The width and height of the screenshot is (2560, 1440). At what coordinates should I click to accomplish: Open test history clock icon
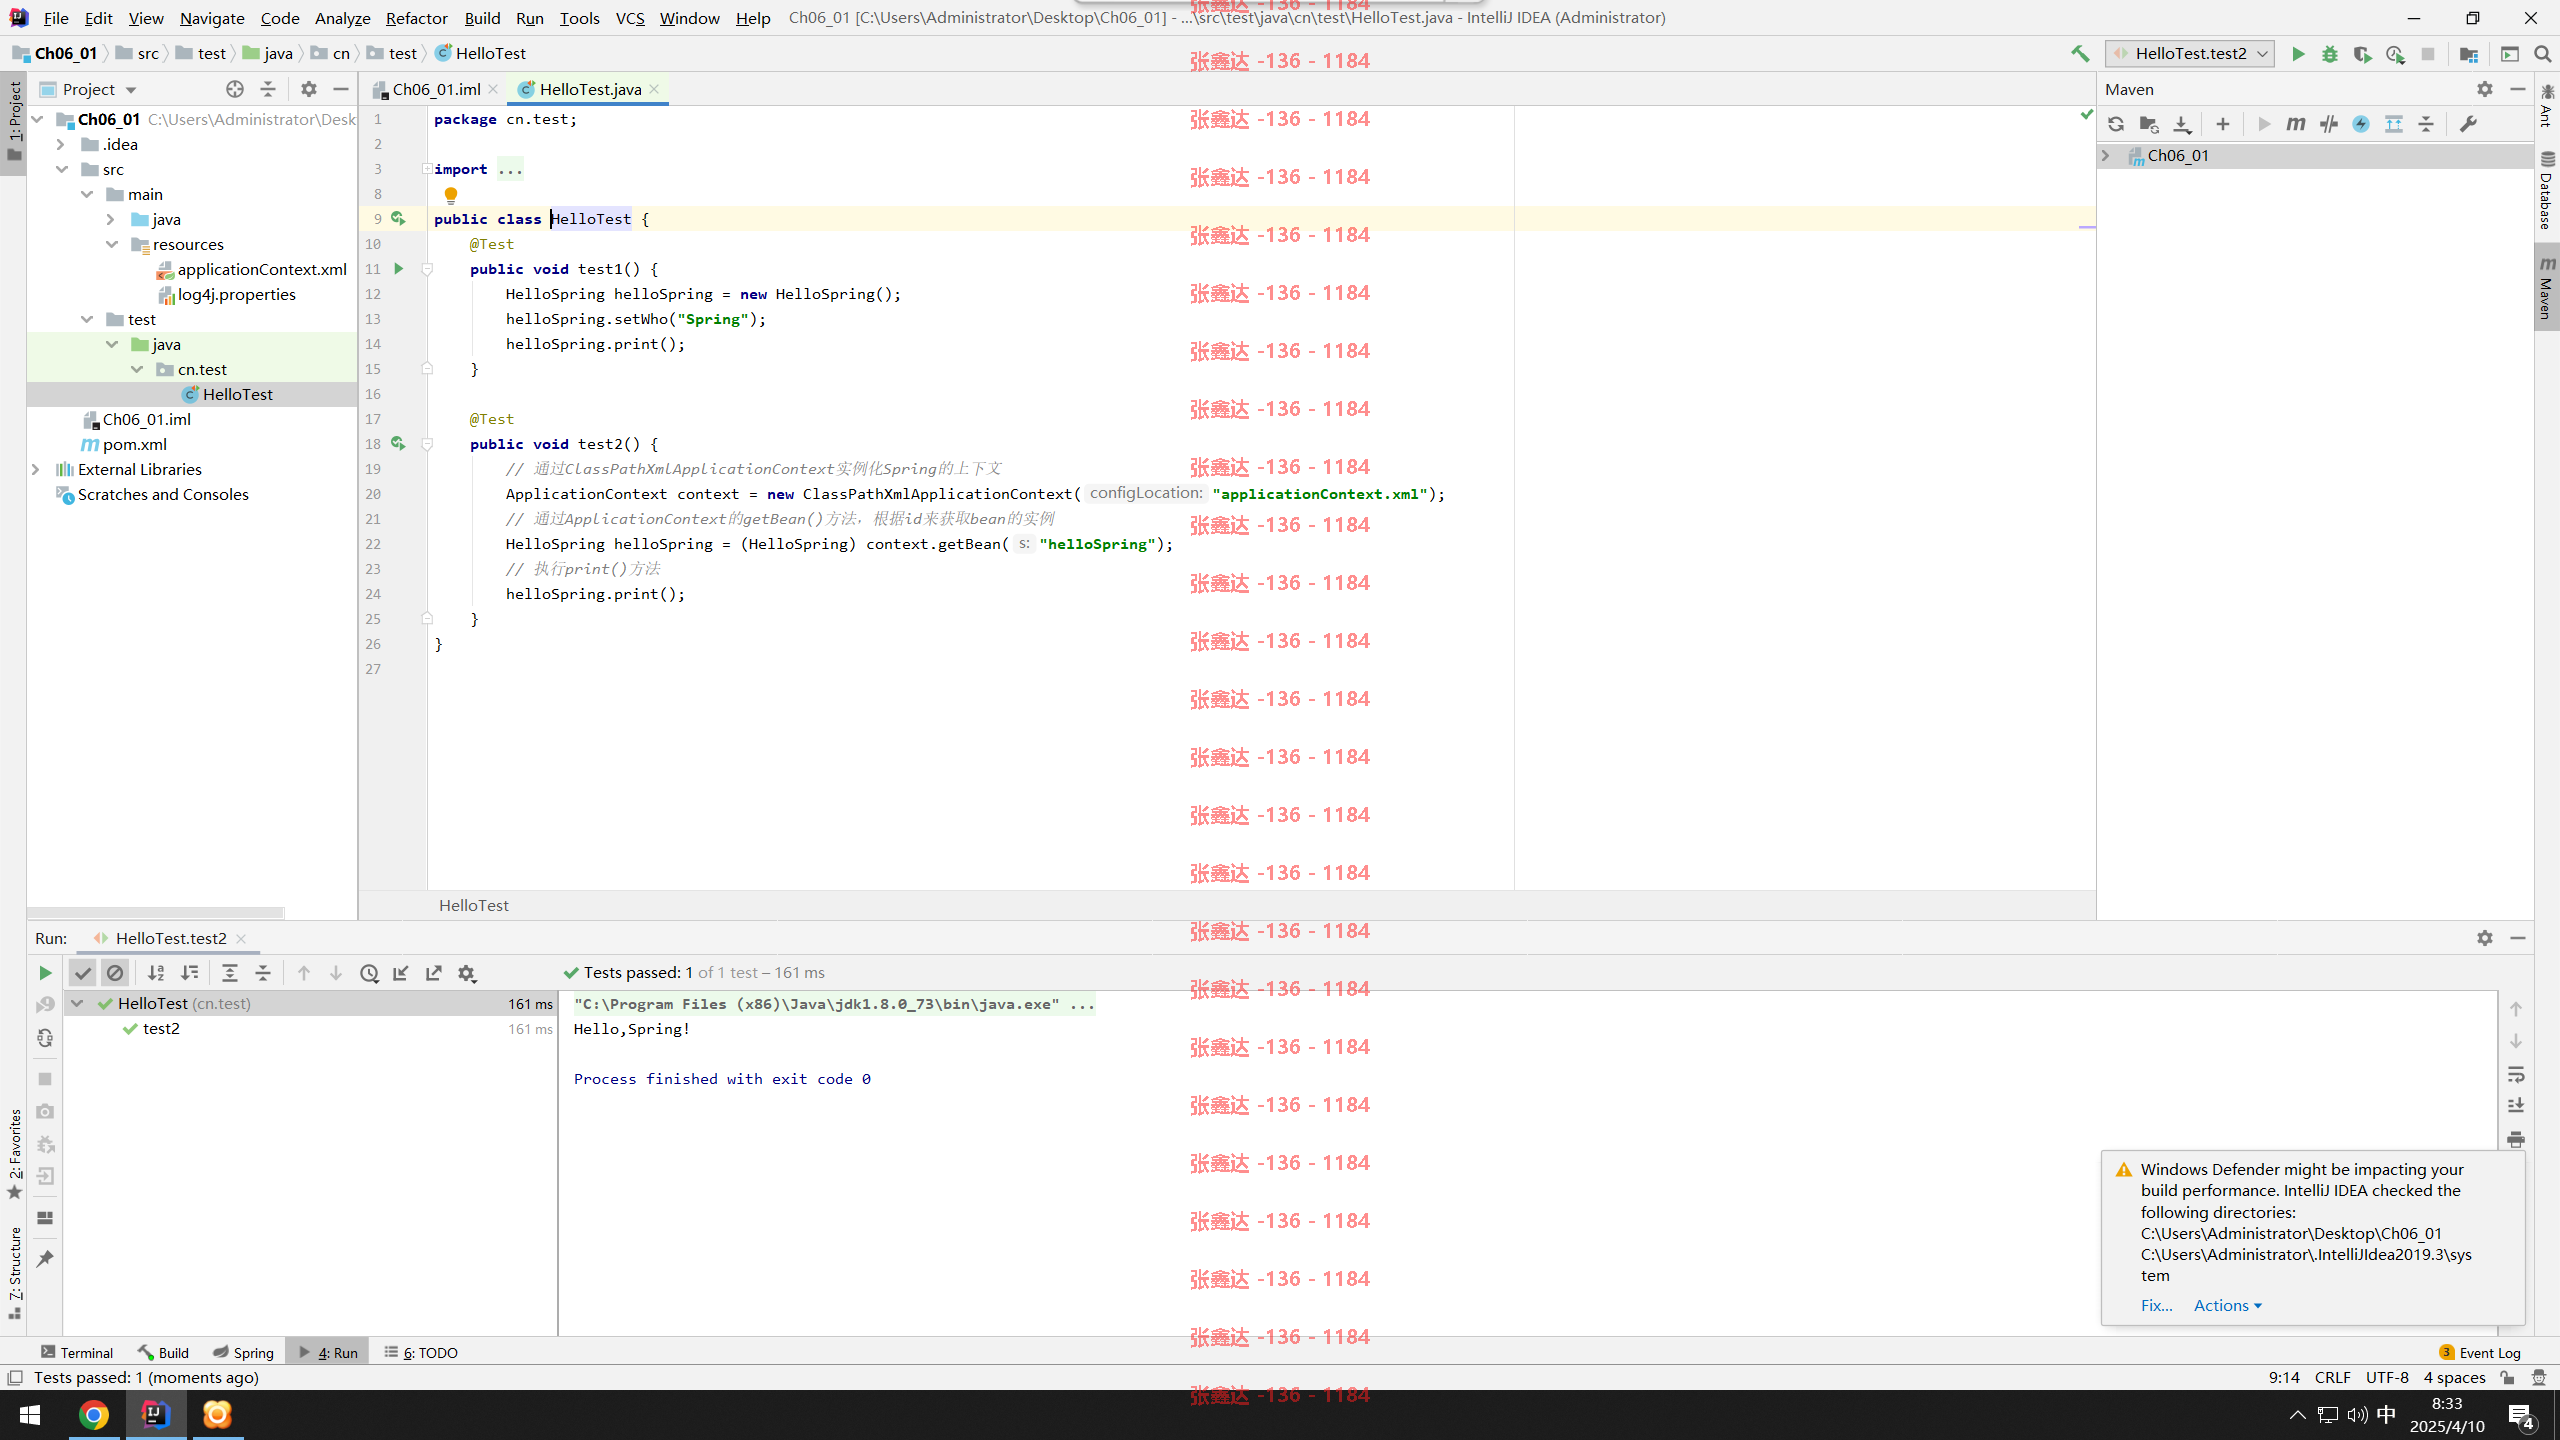369,973
